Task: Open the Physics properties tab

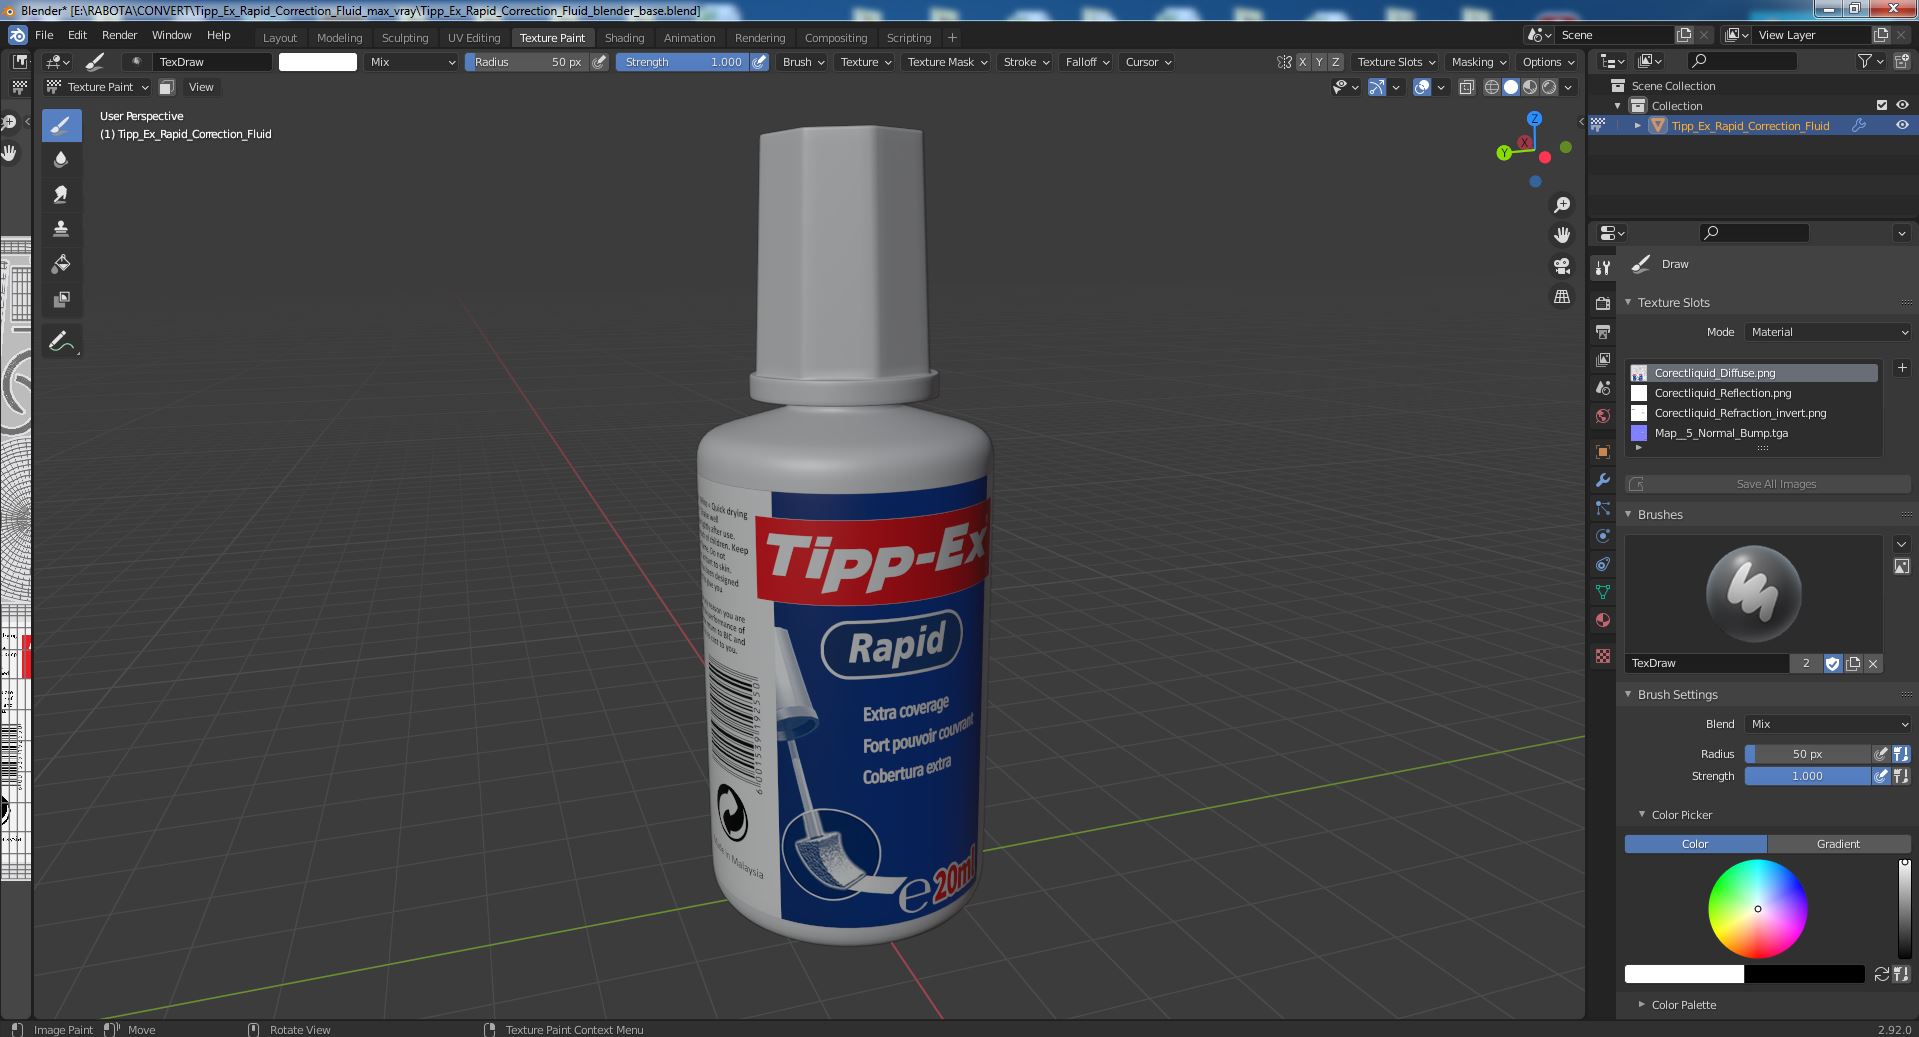Action: point(1603,536)
